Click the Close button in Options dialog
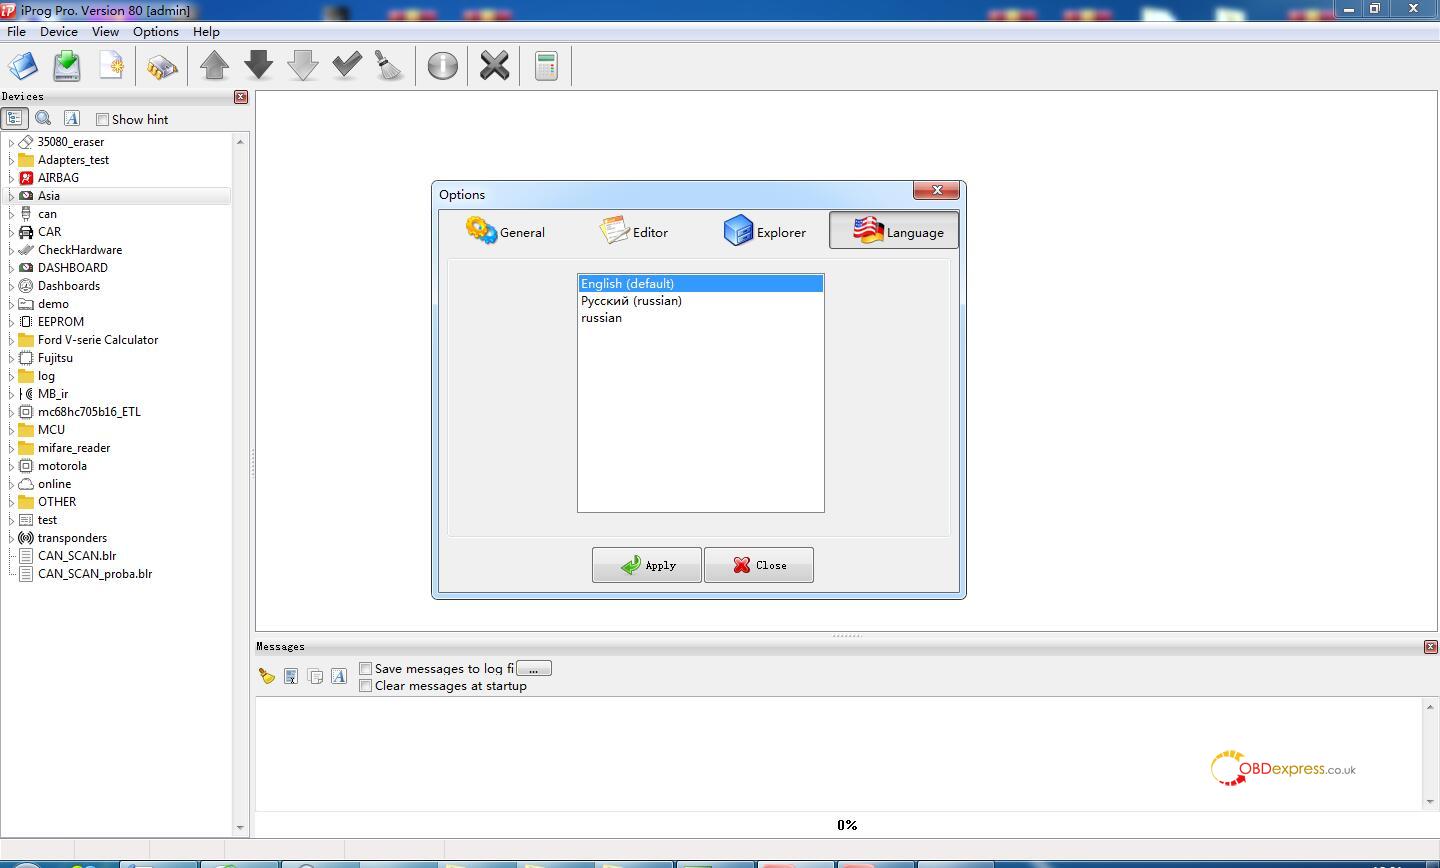This screenshot has height=868, width=1440. click(758, 565)
